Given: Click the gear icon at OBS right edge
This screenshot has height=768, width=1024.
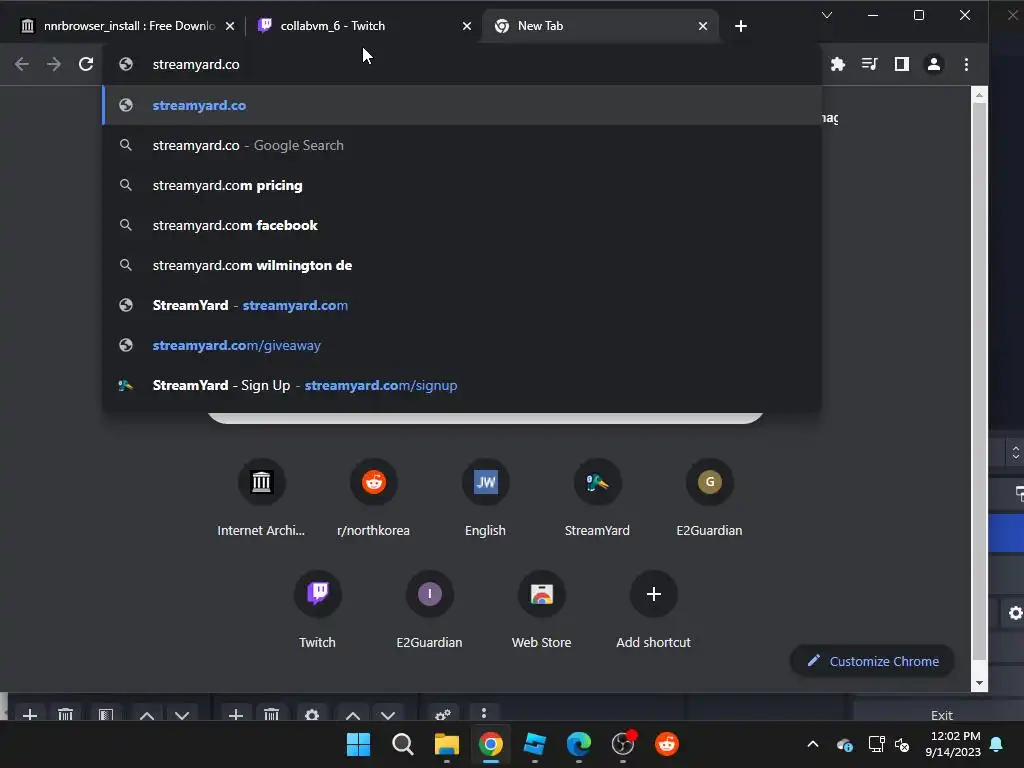Looking at the screenshot, I should coord(1015,613).
